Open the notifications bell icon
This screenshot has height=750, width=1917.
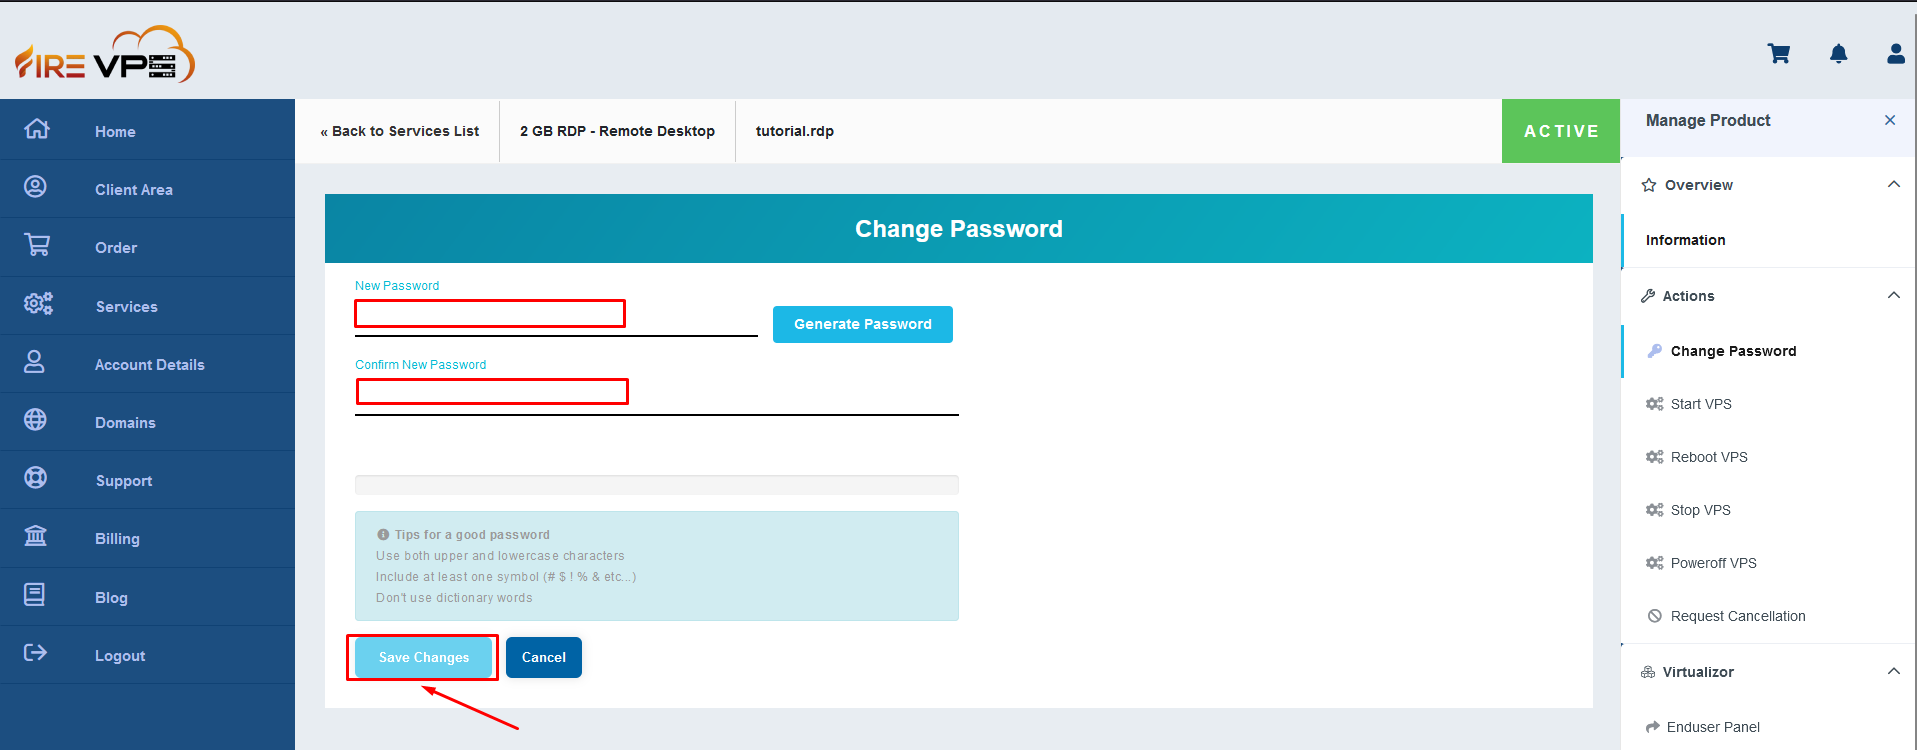(1838, 54)
